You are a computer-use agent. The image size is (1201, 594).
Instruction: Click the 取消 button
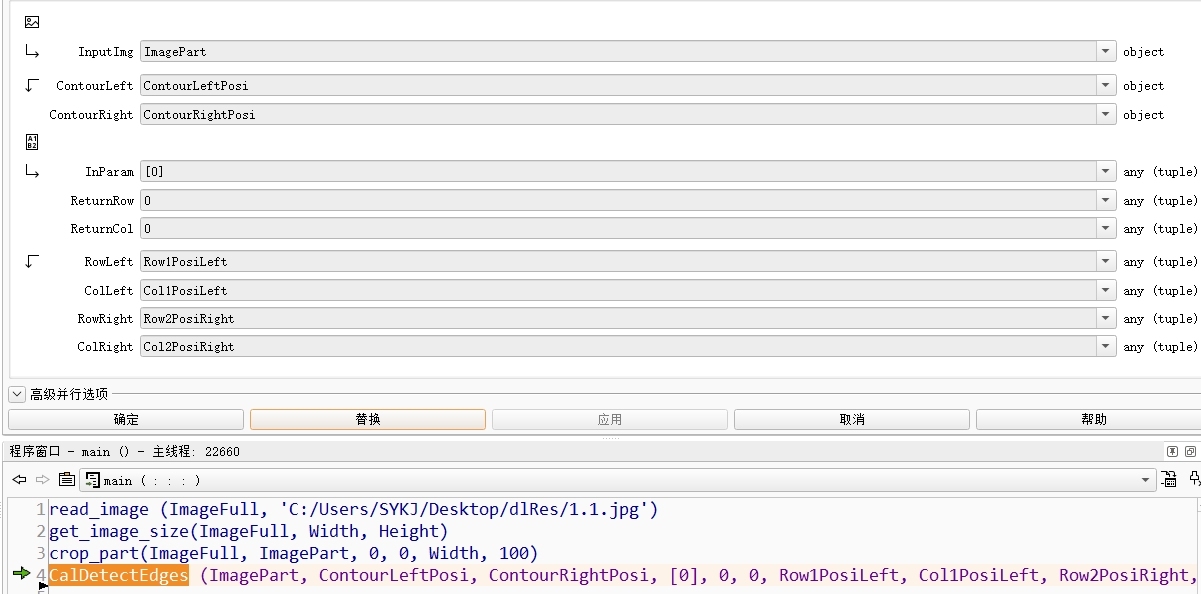(852, 419)
